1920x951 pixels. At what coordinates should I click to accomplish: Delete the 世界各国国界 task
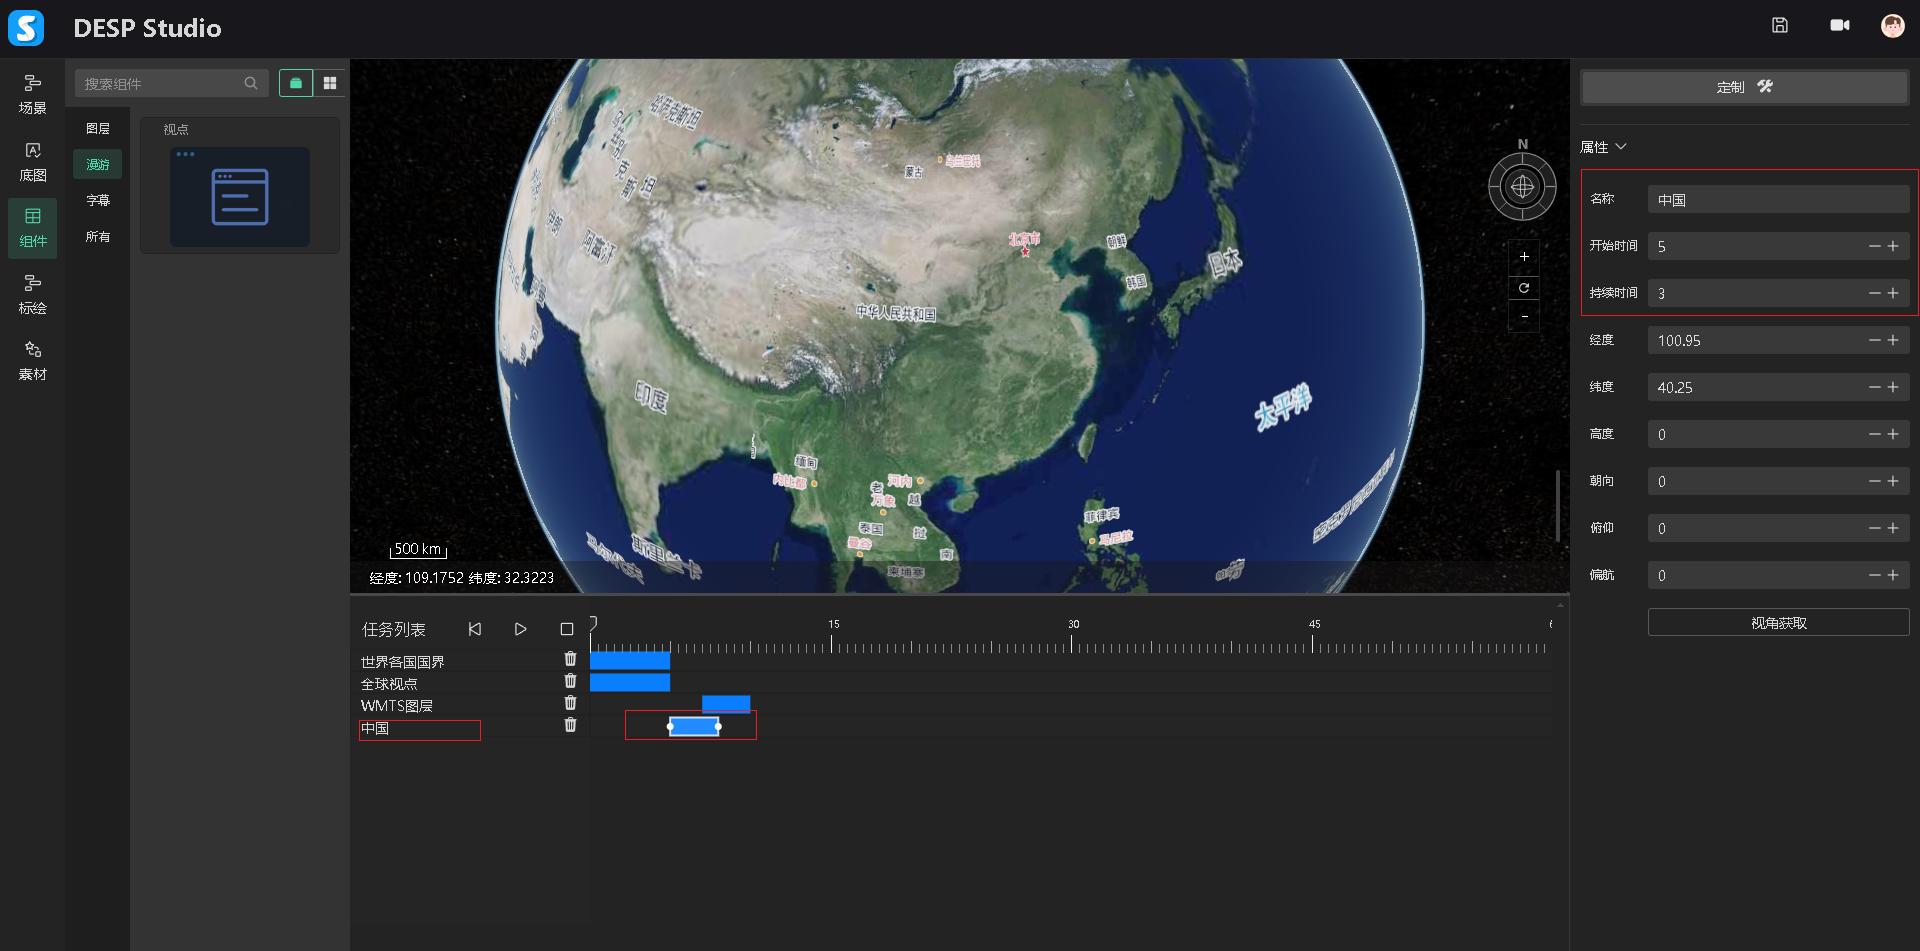pos(570,659)
